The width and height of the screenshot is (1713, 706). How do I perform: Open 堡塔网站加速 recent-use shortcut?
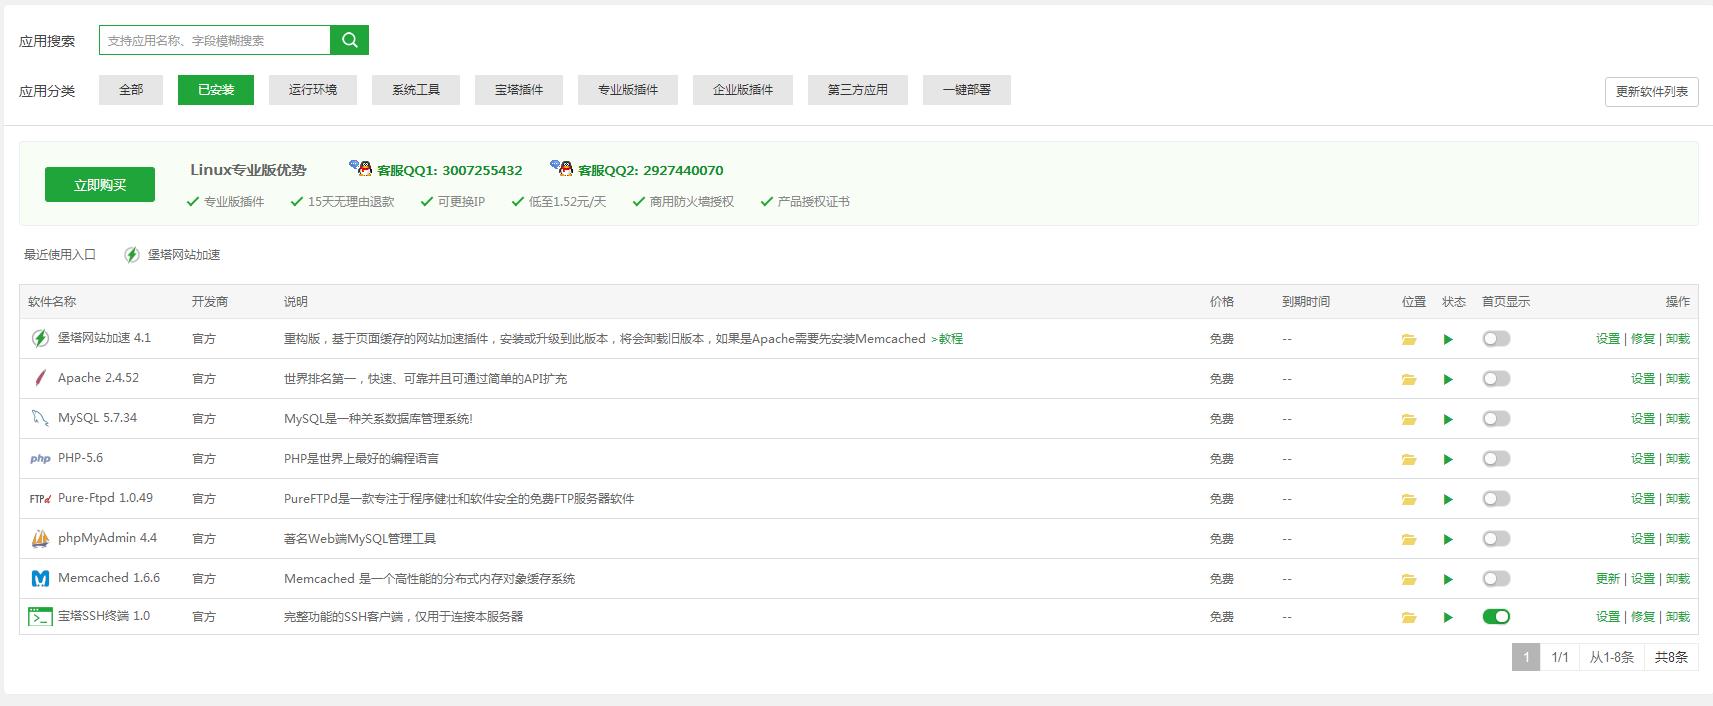pyautogui.click(x=172, y=255)
